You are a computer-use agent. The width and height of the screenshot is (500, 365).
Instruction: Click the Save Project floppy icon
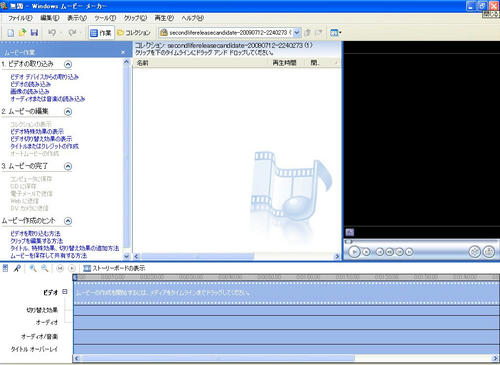(x=34, y=33)
